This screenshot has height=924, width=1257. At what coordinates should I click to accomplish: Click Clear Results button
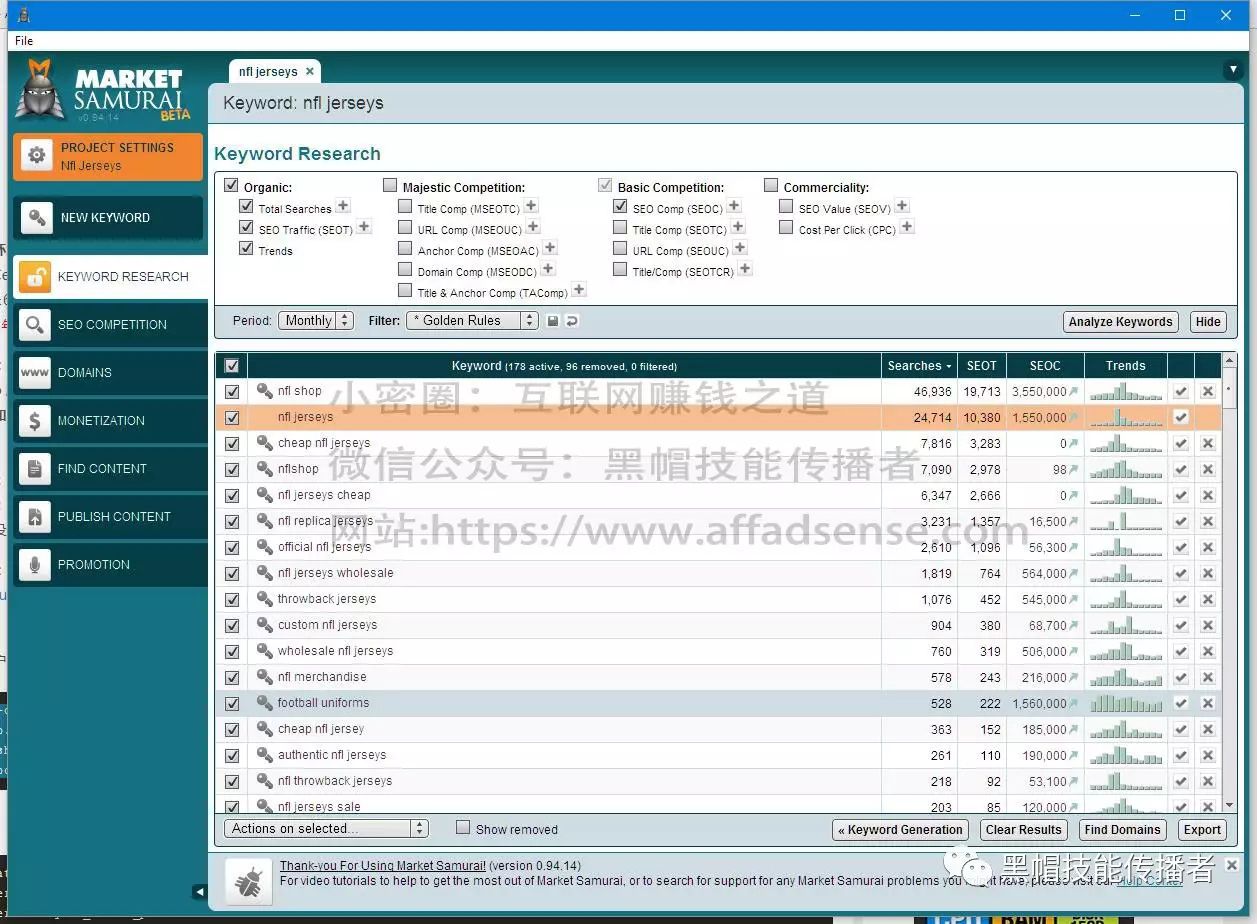coord(1023,830)
